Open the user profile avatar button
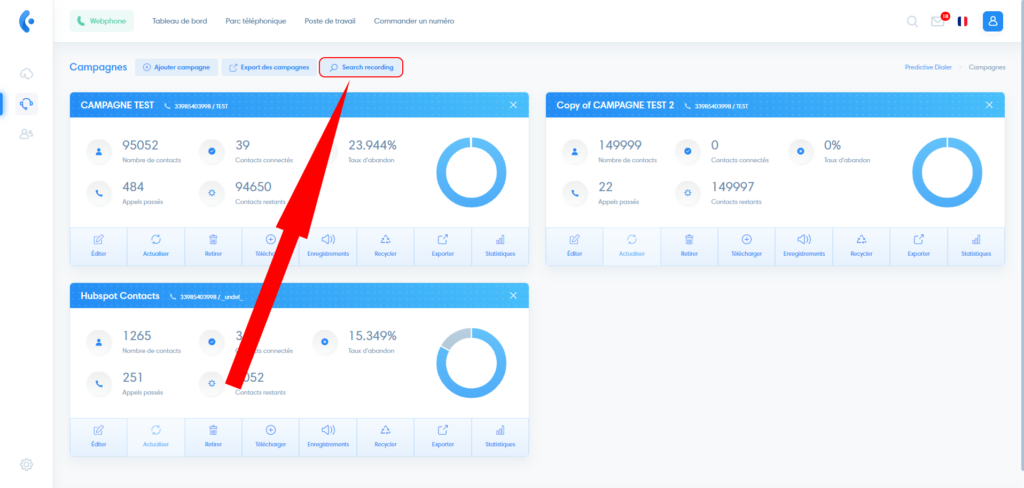 (x=992, y=21)
